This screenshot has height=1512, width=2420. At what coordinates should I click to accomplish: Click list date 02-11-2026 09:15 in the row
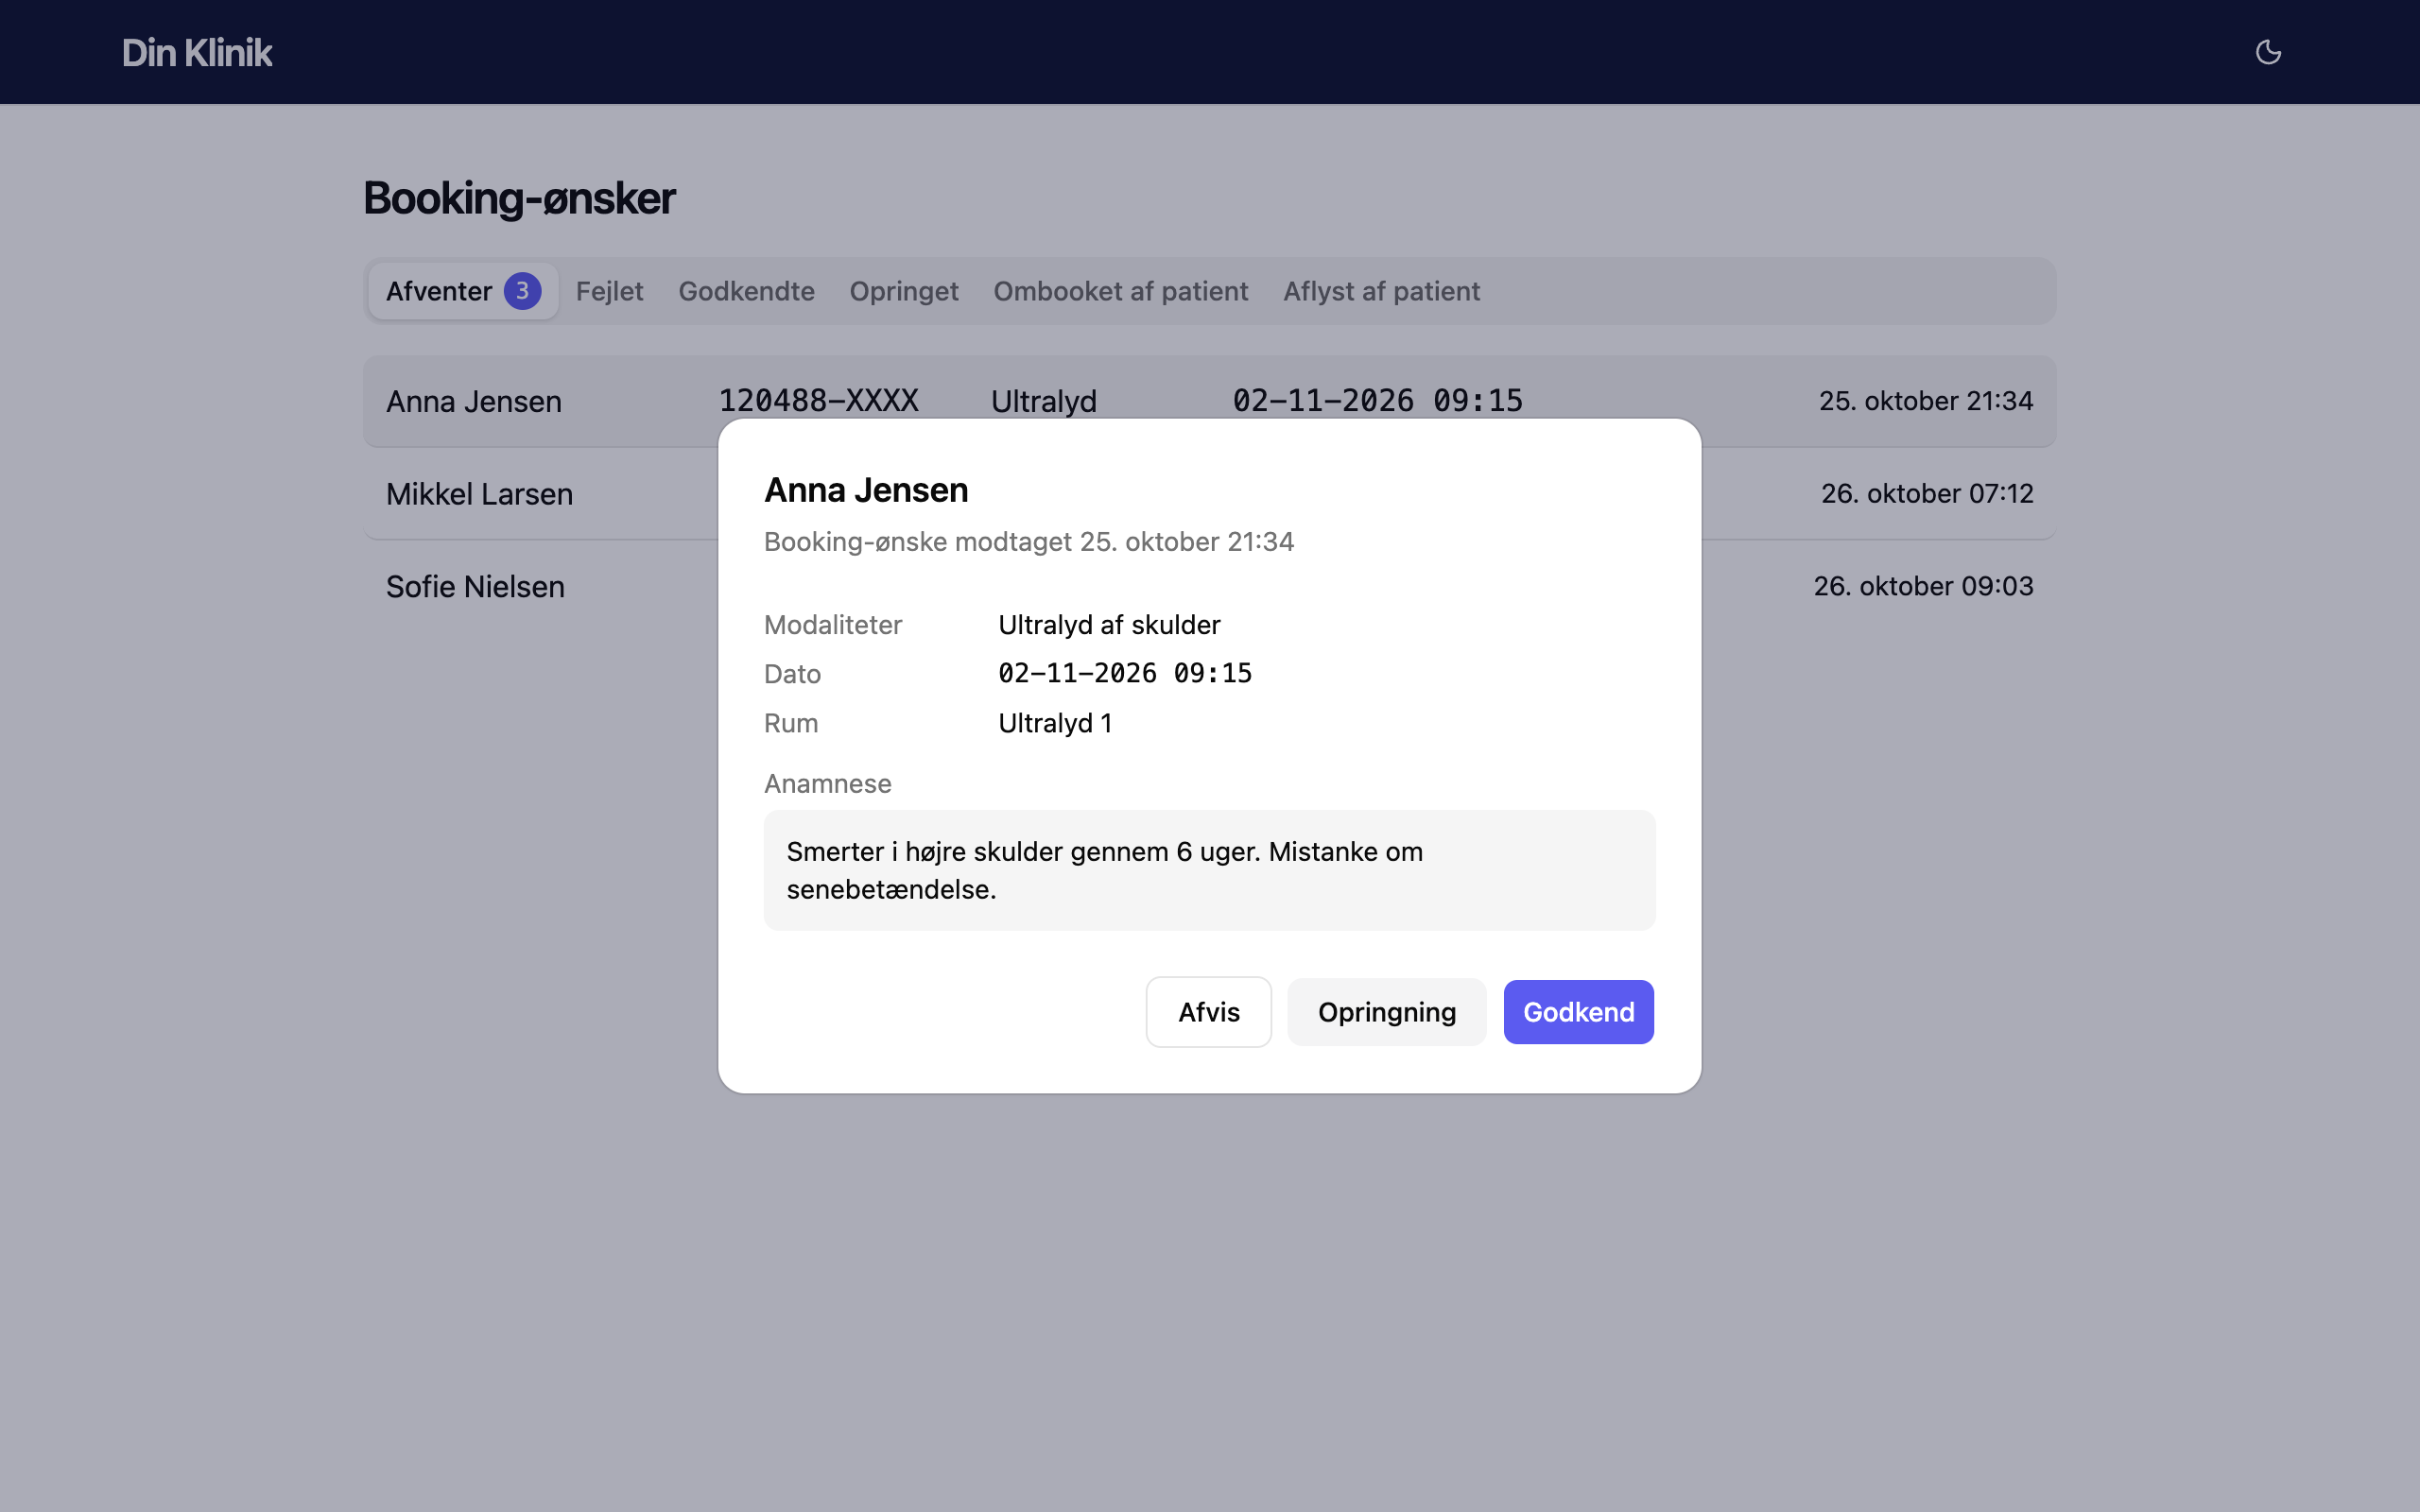[x=1377, y=401]
